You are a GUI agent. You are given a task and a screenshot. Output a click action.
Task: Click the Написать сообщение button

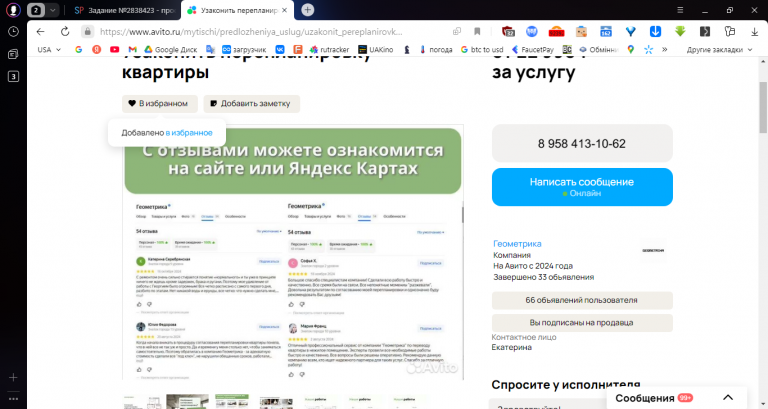[582, 187]
